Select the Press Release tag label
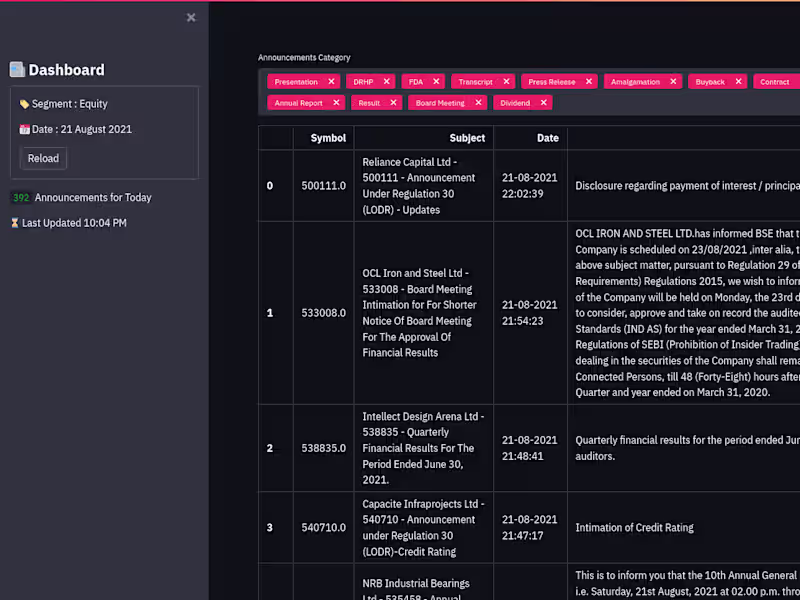 [x=552, y=82]
